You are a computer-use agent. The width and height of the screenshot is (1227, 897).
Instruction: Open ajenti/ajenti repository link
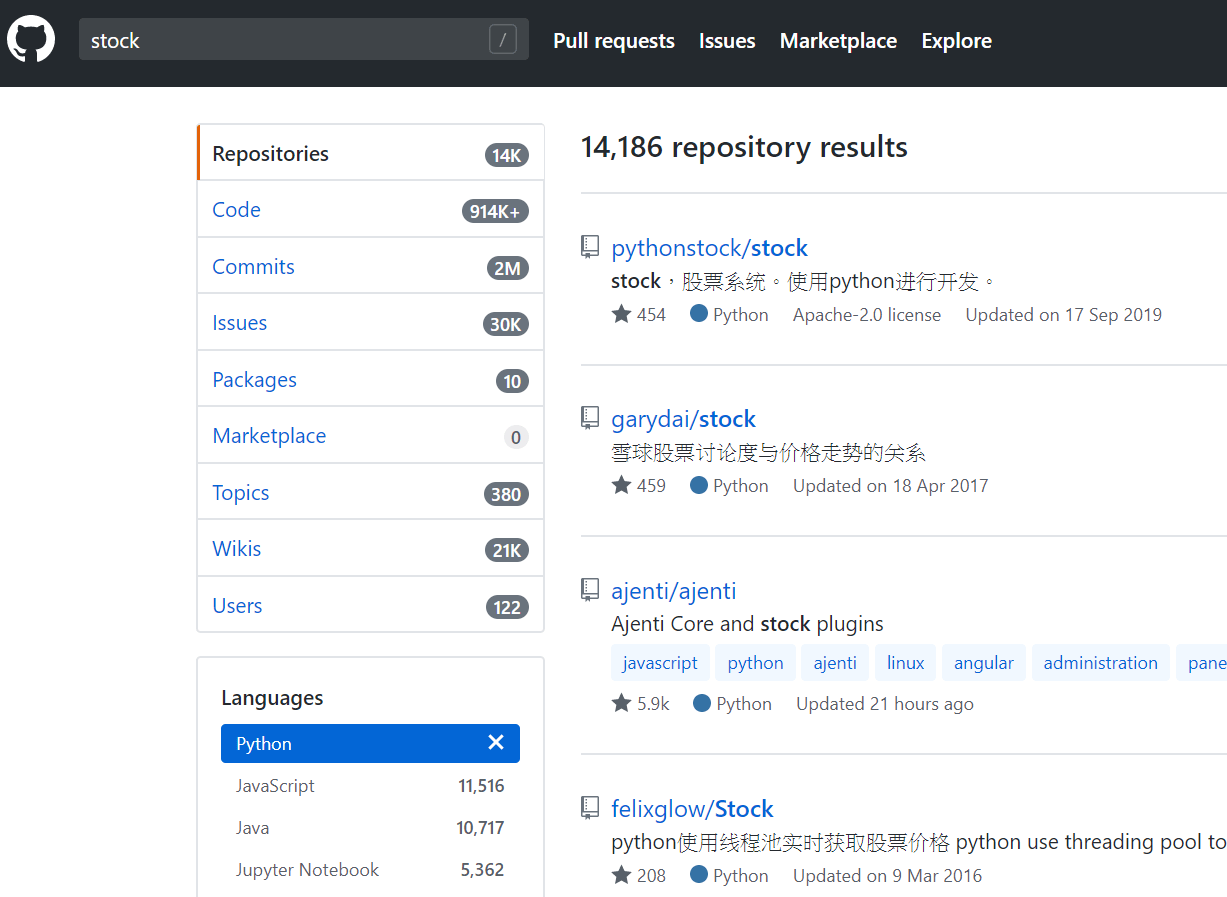coord(673,591)
